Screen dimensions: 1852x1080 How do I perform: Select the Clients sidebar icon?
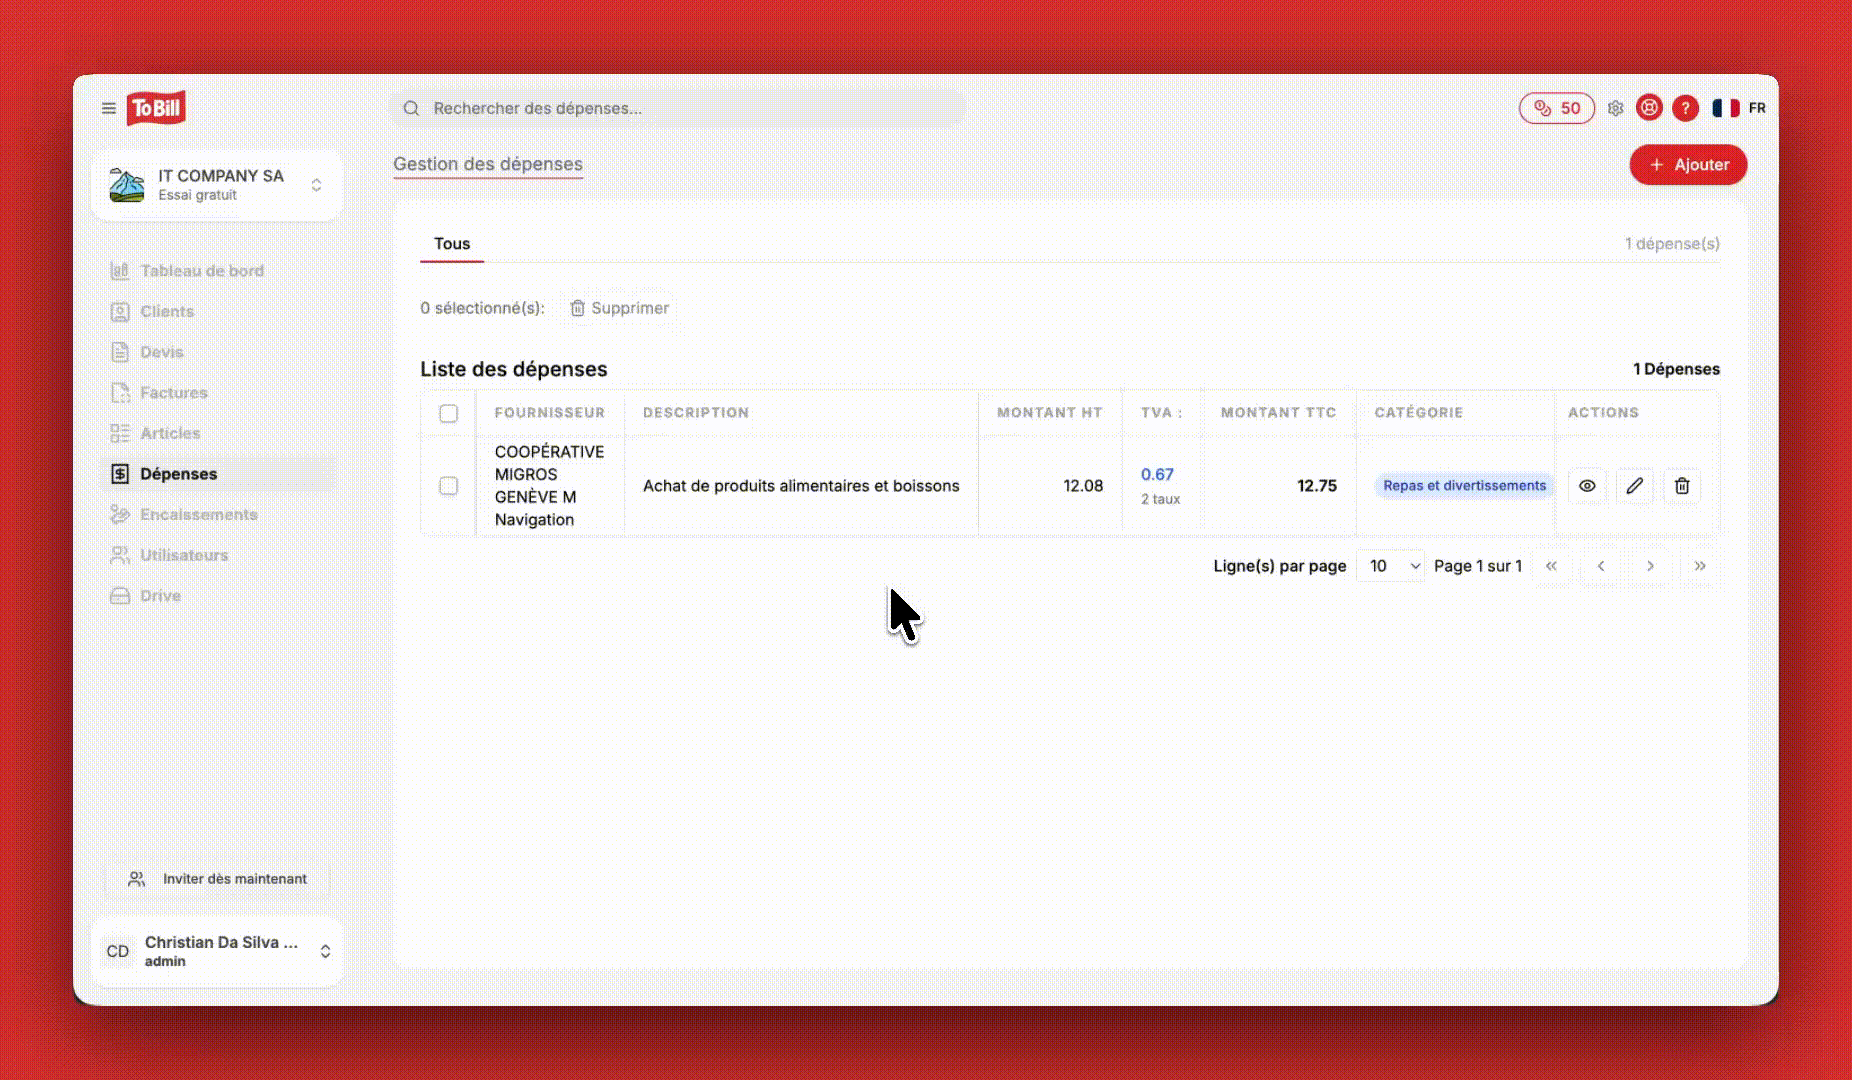(119, 311)
